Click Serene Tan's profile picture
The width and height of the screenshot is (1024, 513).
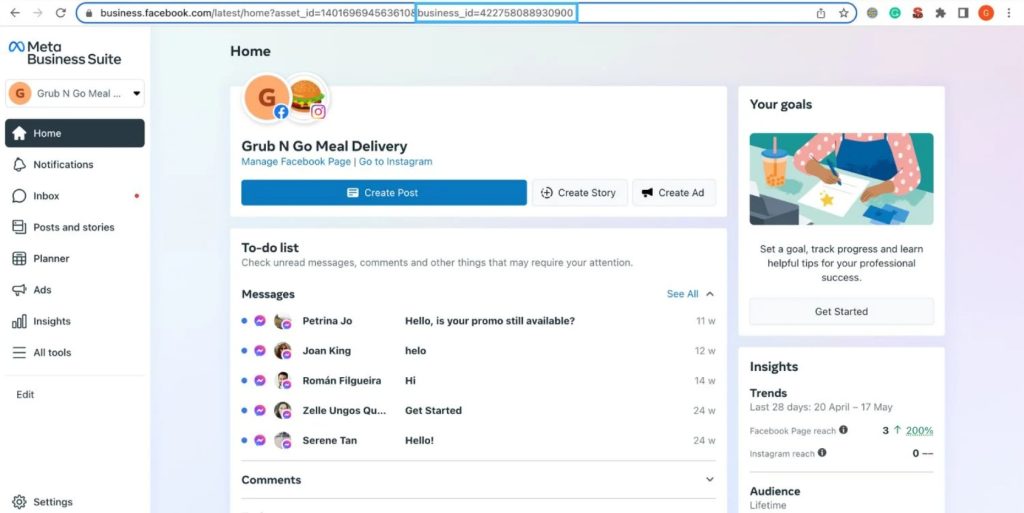283,441
